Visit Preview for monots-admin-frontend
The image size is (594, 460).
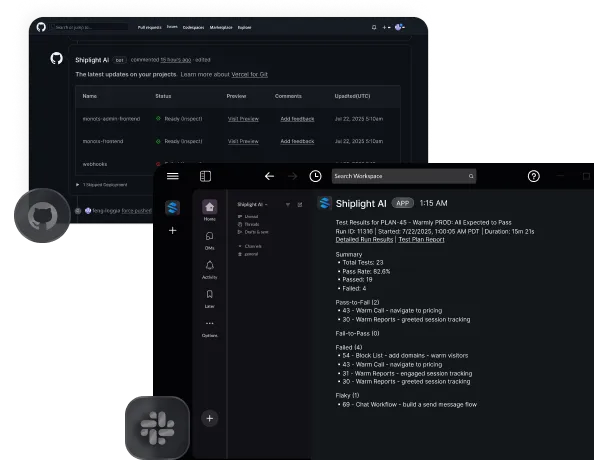[243, 119]
